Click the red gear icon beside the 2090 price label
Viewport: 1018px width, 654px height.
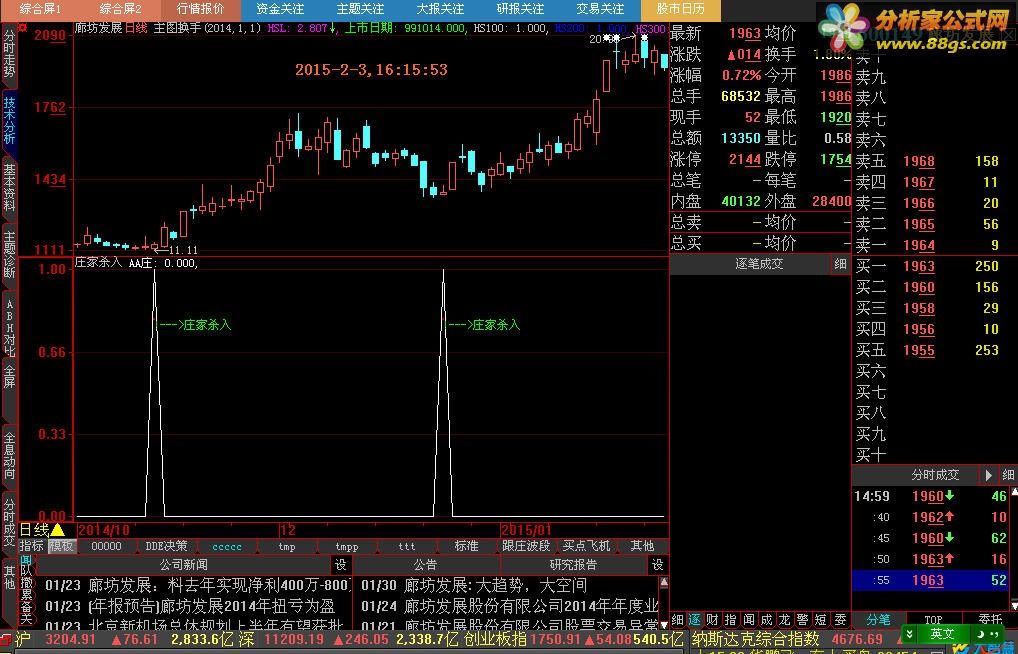tap(23, 28)
